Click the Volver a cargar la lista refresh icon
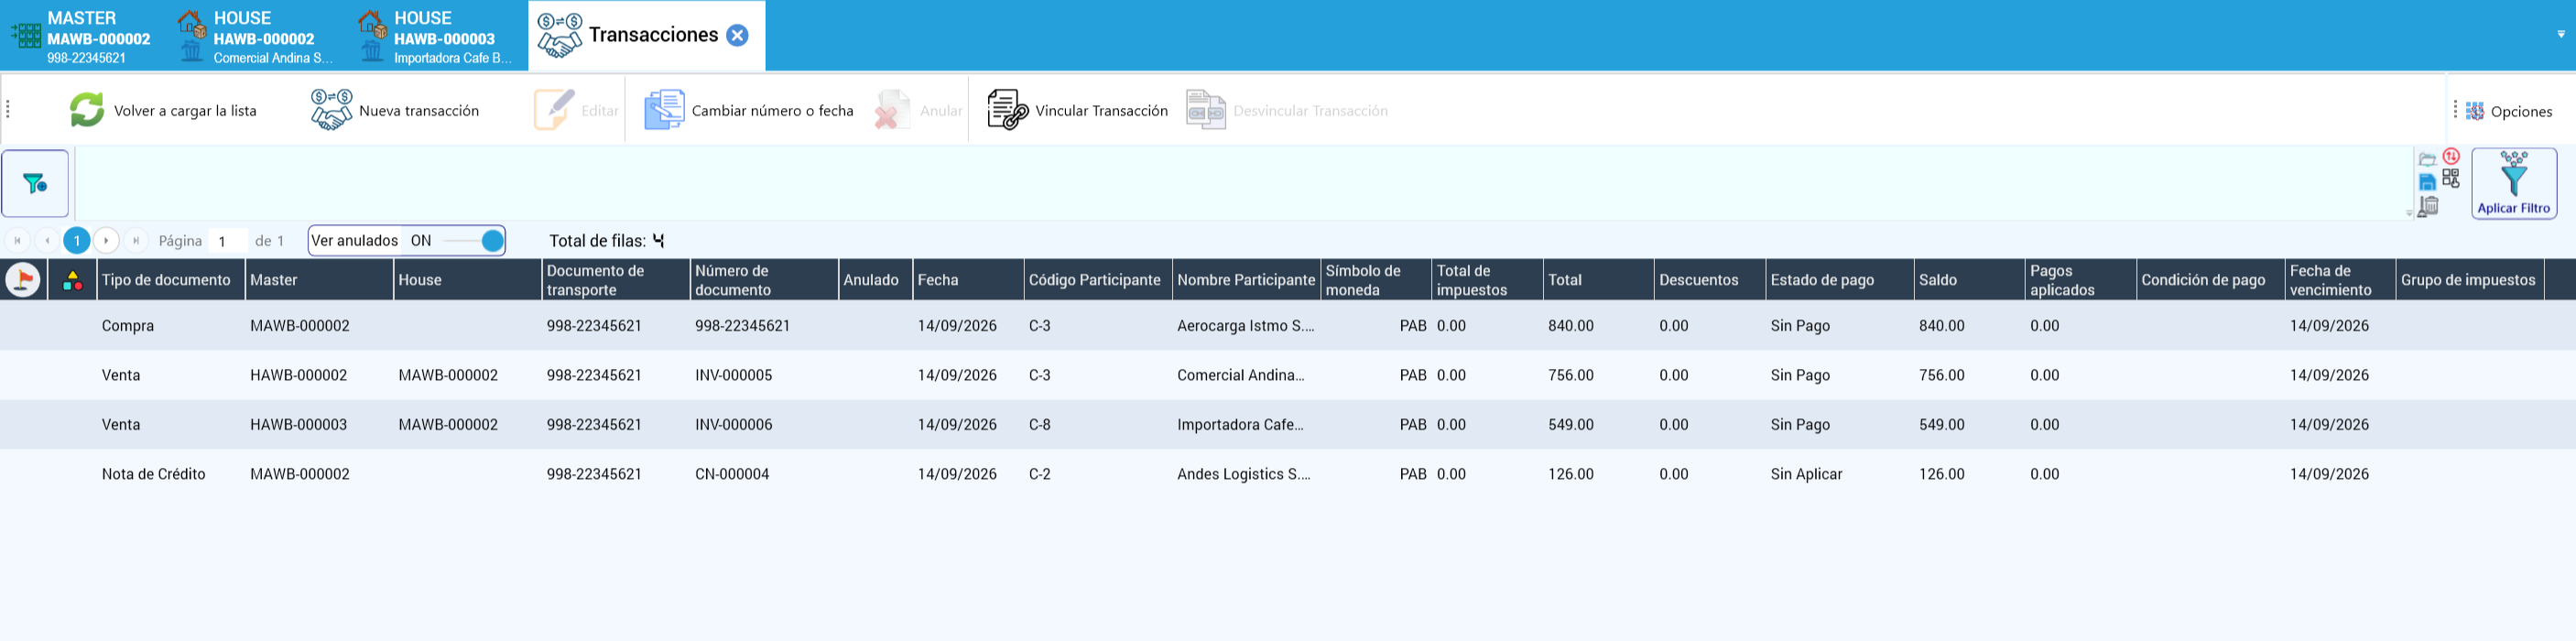This screenshot has height=641, width=2576. coord(87,110)
